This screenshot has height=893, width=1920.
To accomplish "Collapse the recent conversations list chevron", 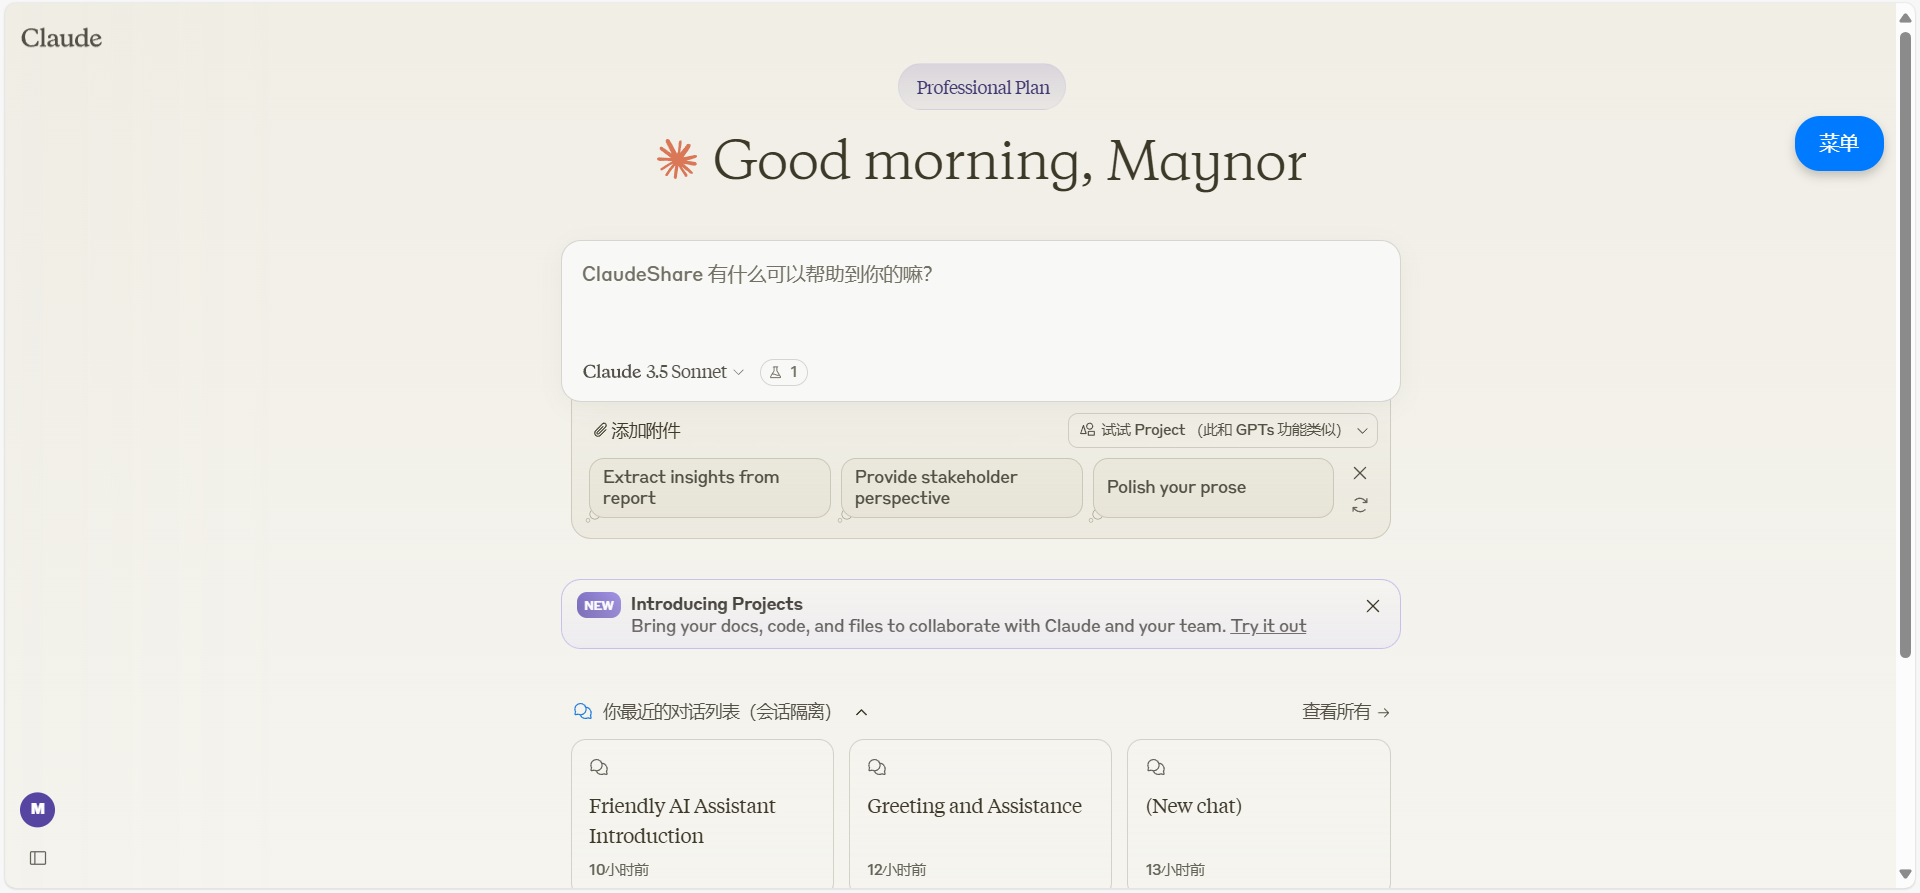I will click(861, 712).
